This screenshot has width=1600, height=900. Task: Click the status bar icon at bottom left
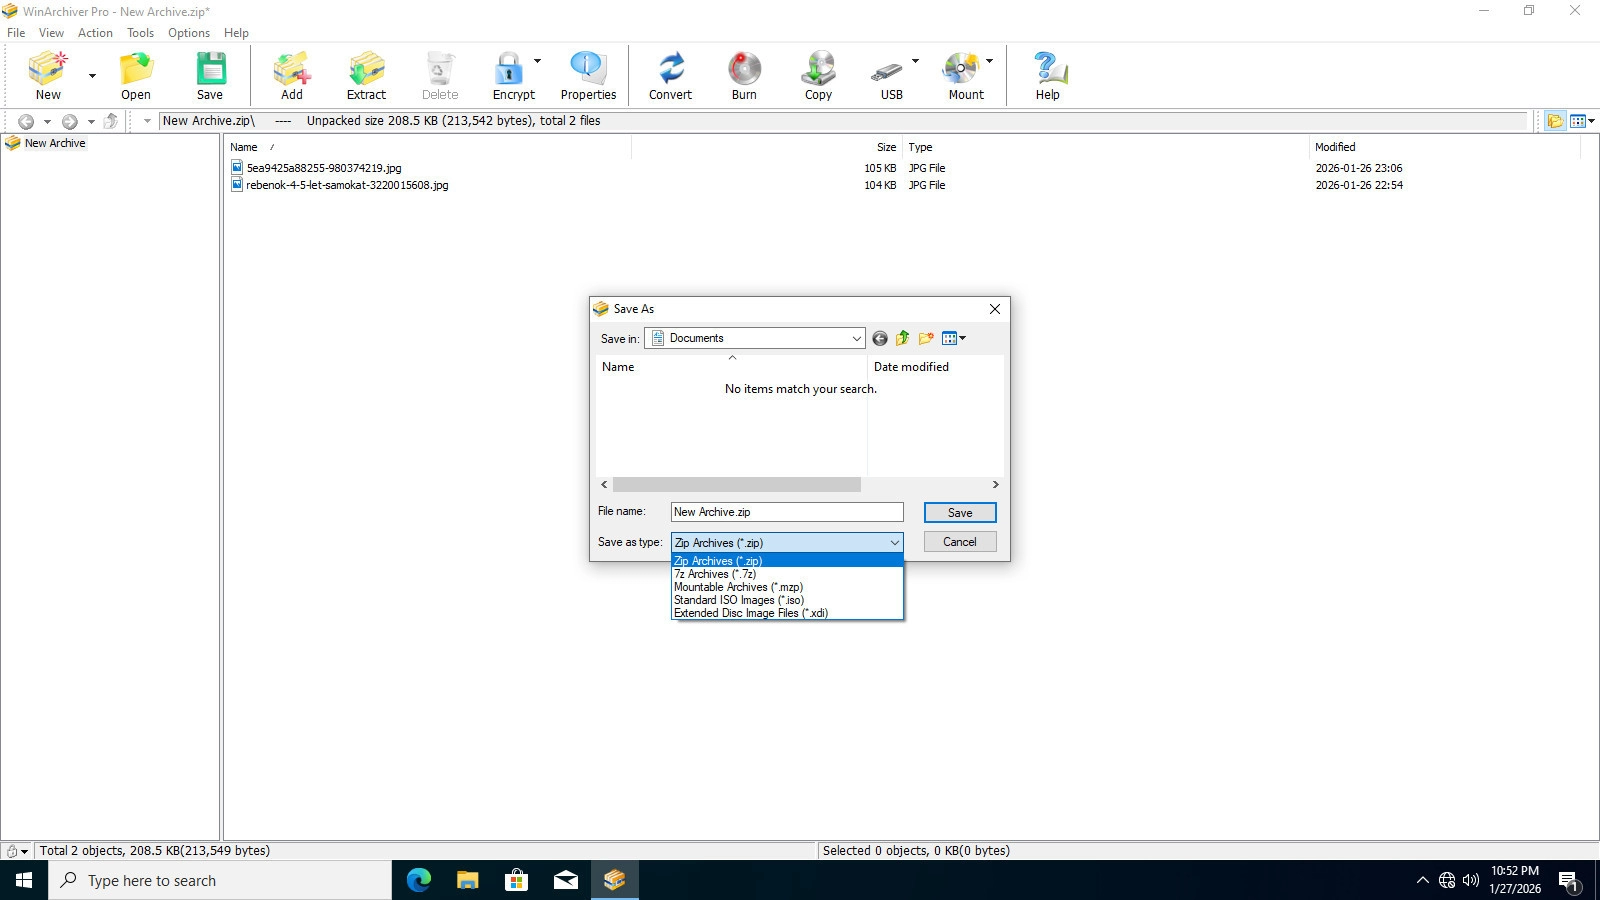pyautogui.click(x=12, y=851)
